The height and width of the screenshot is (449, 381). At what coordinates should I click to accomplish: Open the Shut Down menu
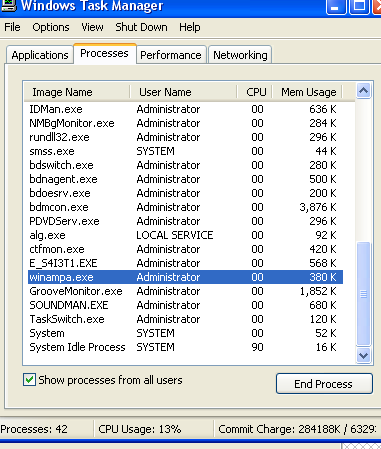click(141, 27)
